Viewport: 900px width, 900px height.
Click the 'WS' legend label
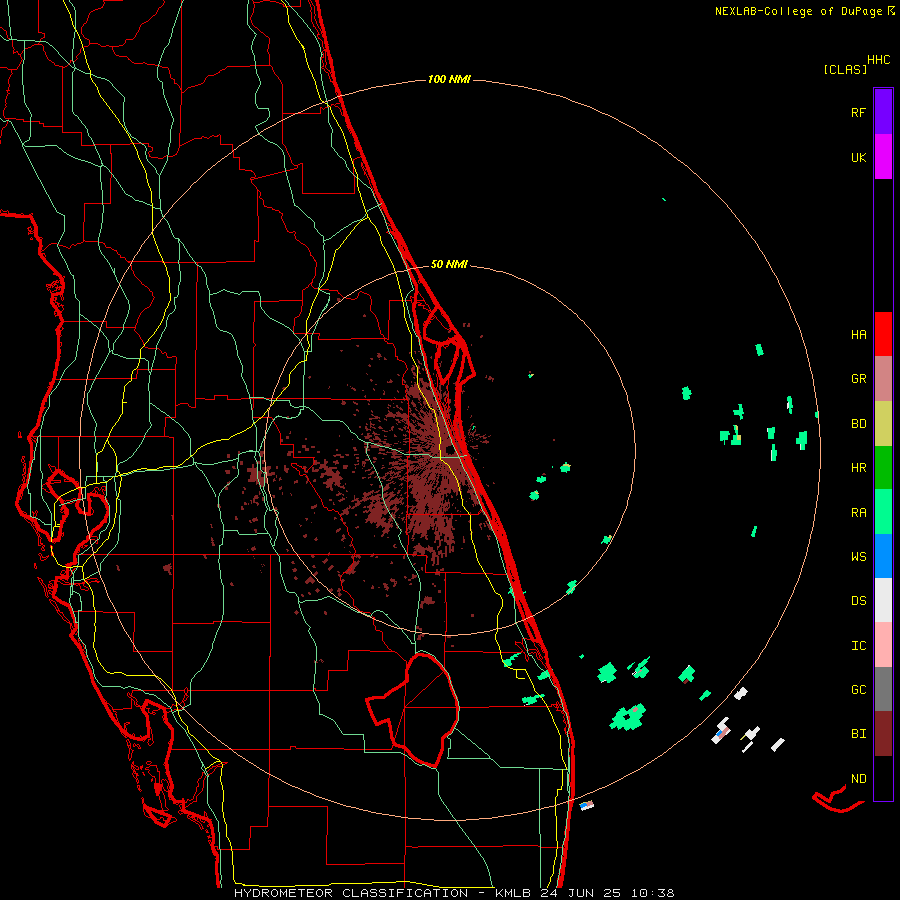(858, 556)
